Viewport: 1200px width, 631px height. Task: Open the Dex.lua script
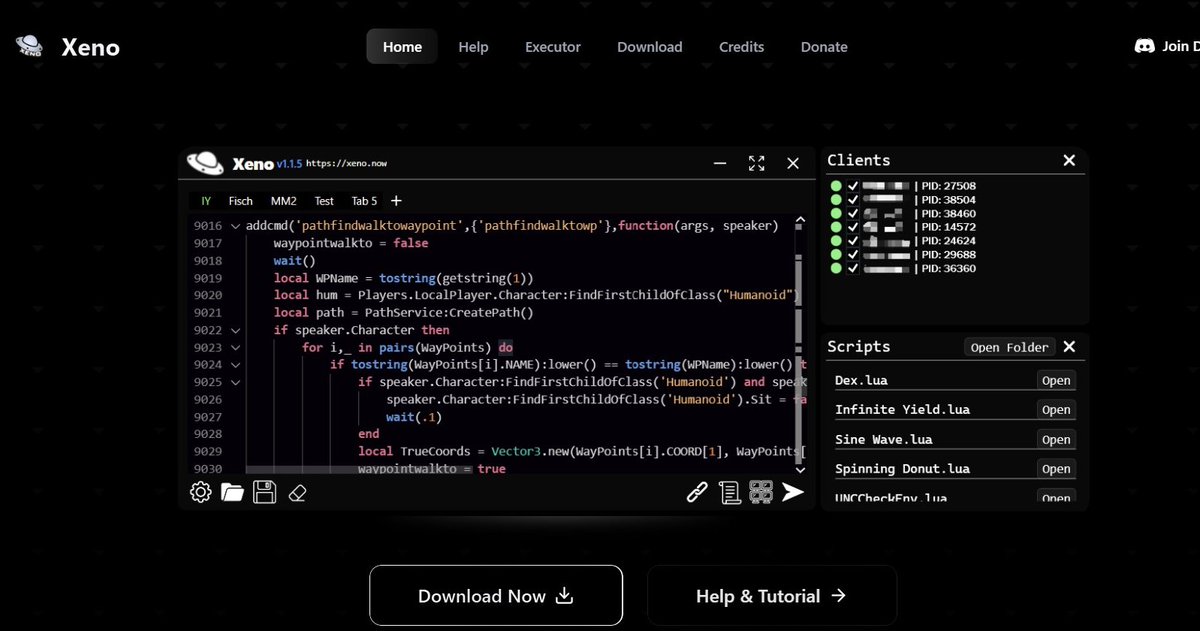click(x=1056, y=380)
